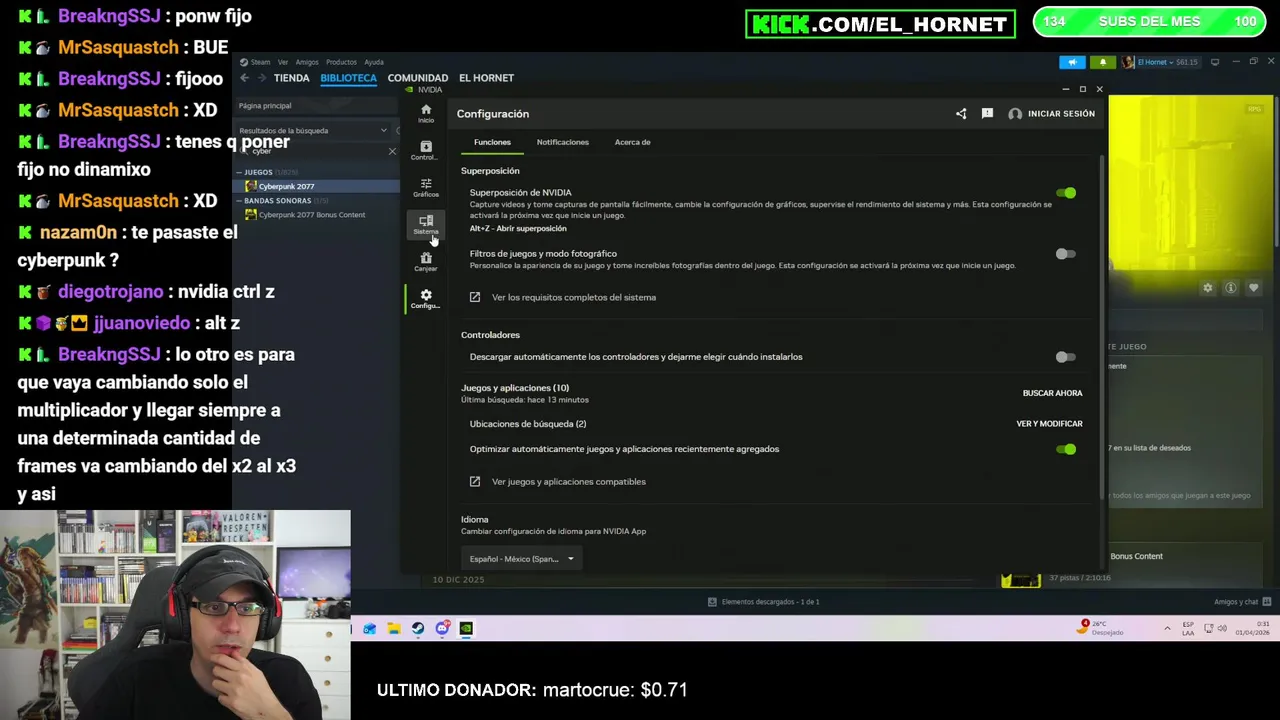Click Steam notifications bell button
1280x720 pixels.
1103,62
